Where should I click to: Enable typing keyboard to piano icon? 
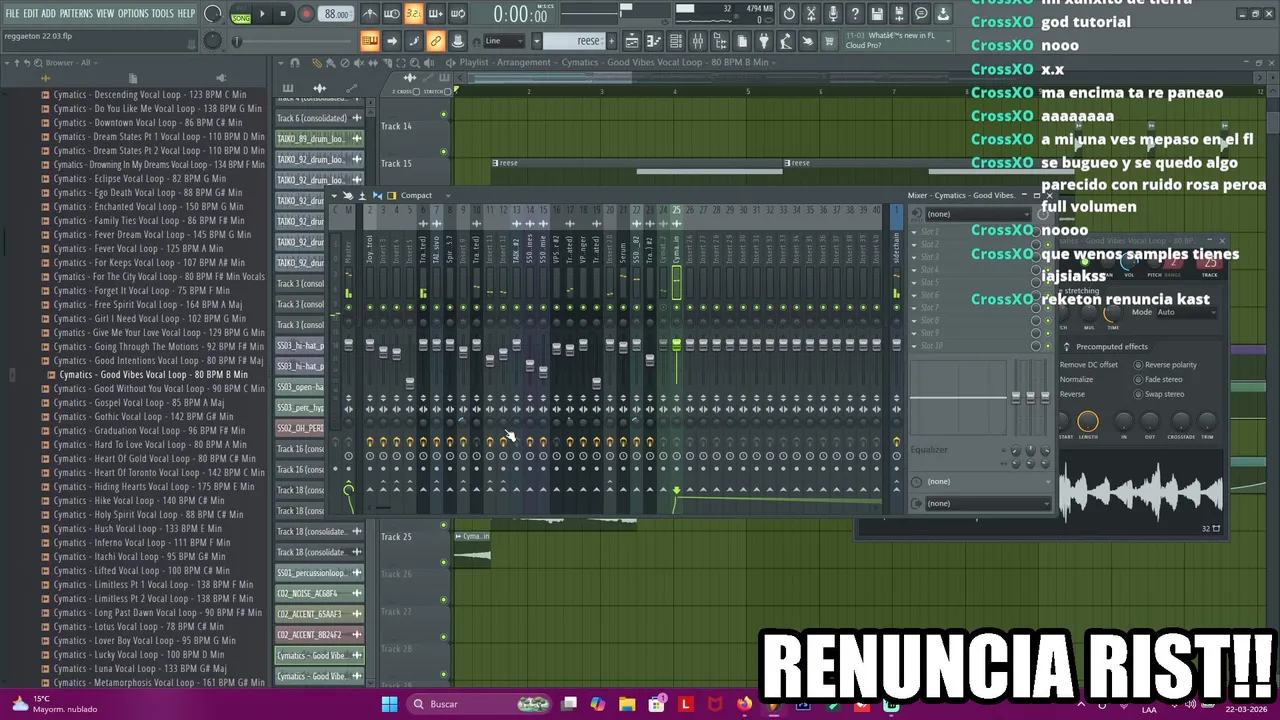tap(370, 41)
